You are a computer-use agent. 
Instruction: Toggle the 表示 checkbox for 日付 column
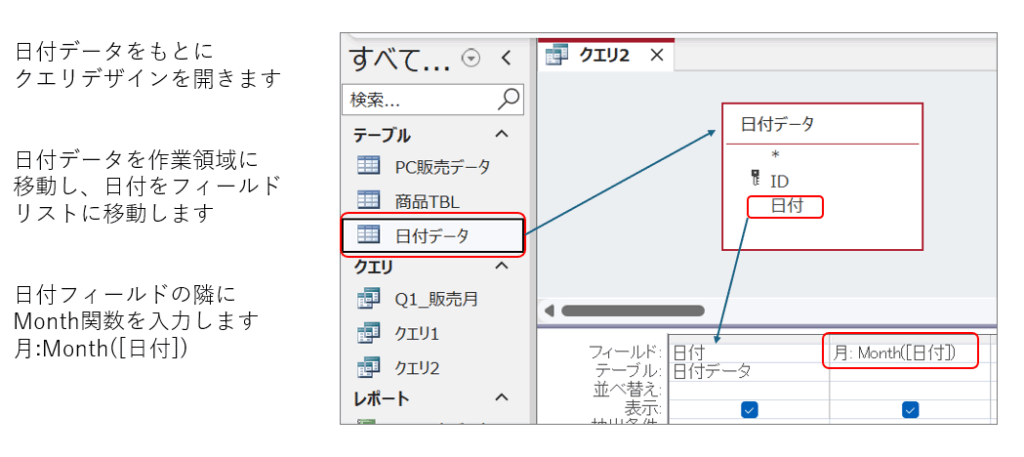749,409
